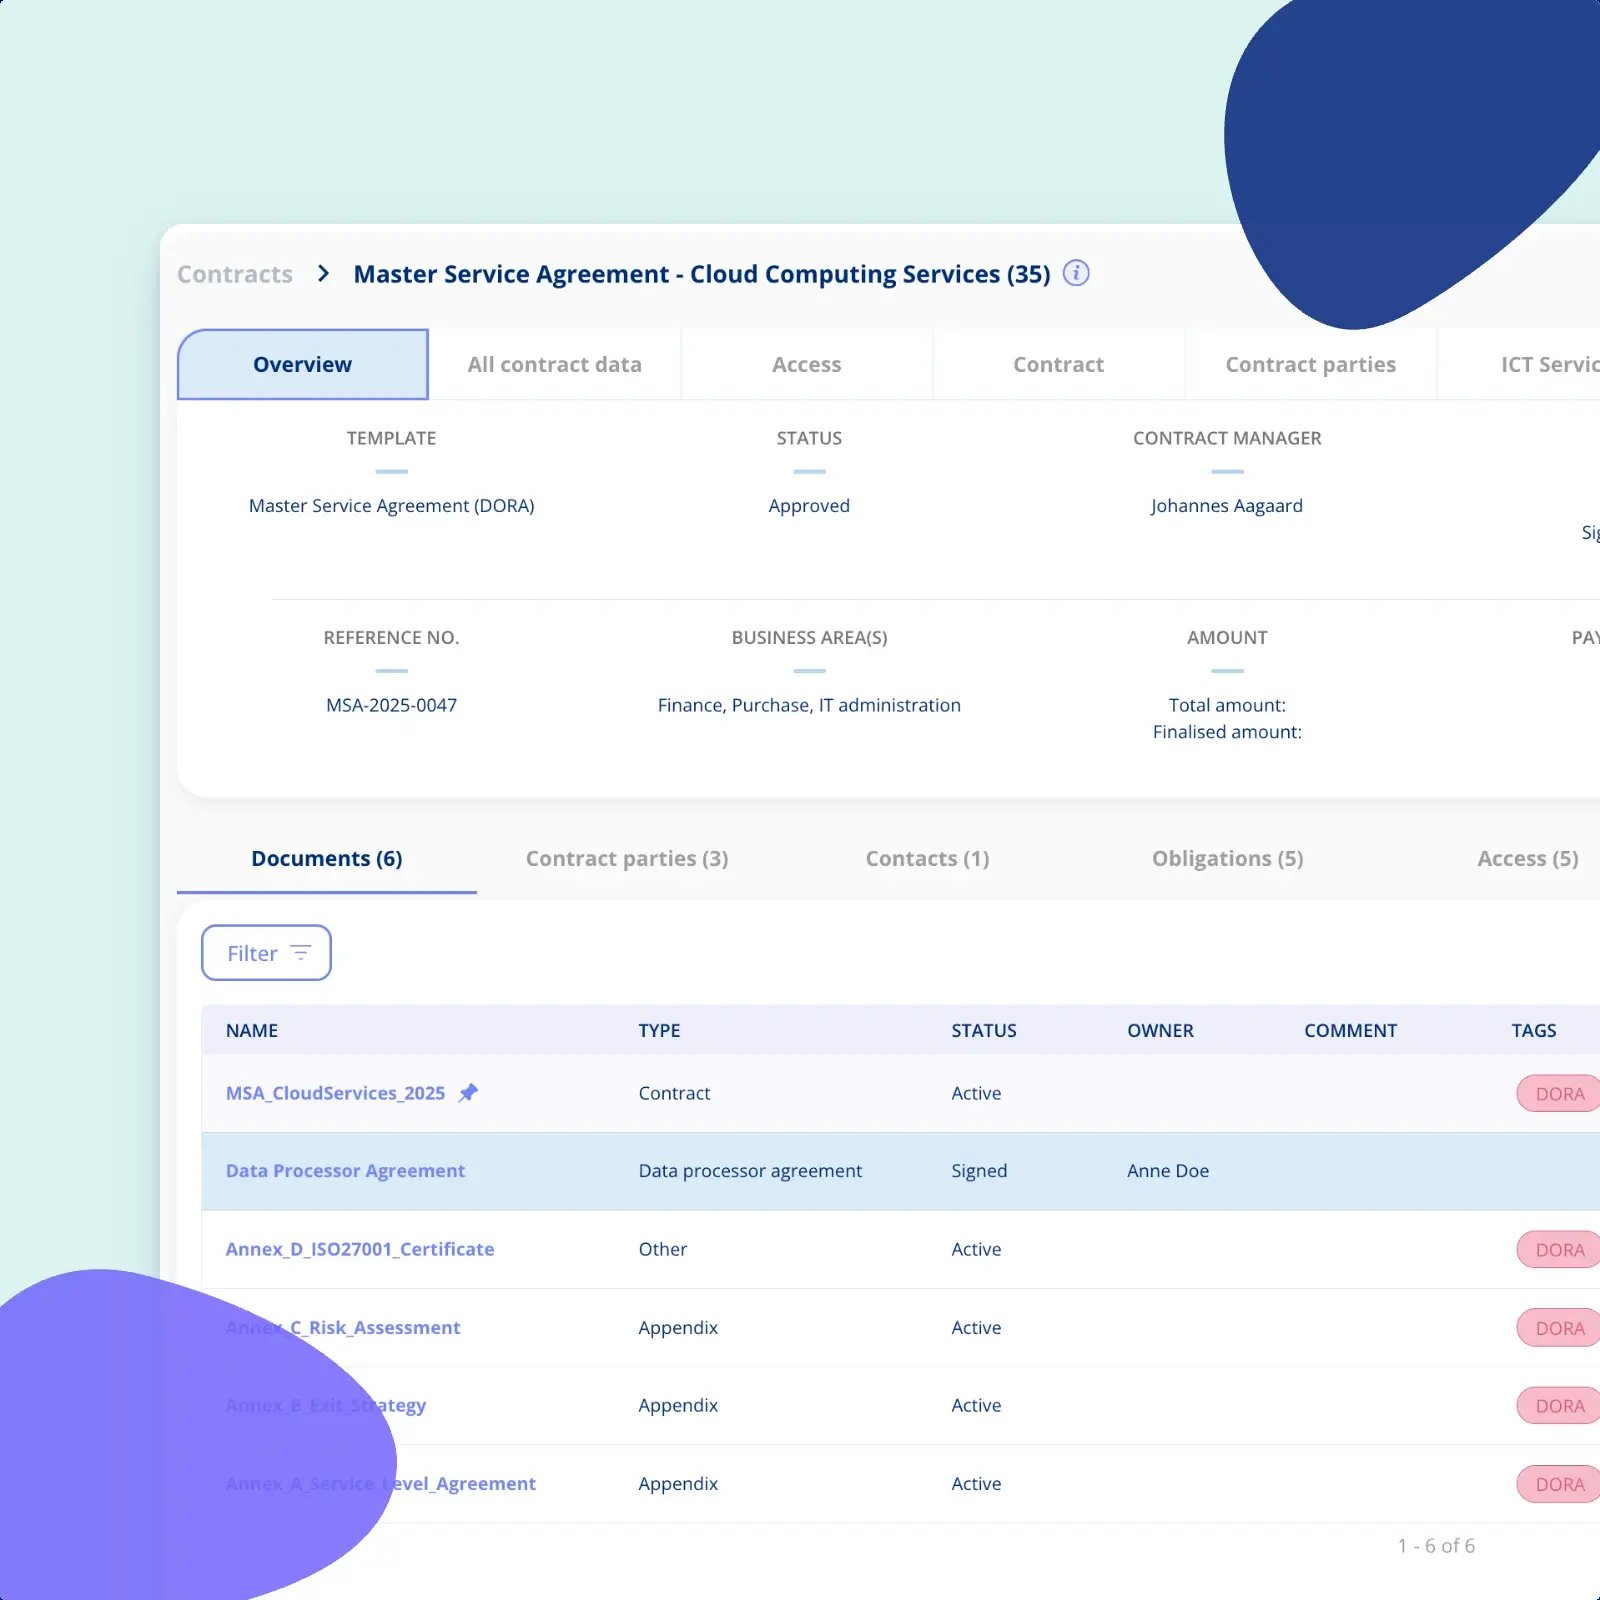Open the Filter button
The width and height of the screenshot is (1600, 1600).
pyautogui.click(x=266, y=953)
